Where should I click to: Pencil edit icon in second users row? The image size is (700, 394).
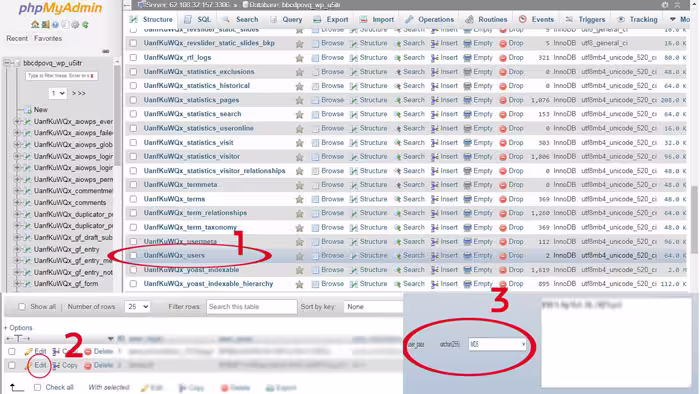pyautogui.click(x=29, y=365)
